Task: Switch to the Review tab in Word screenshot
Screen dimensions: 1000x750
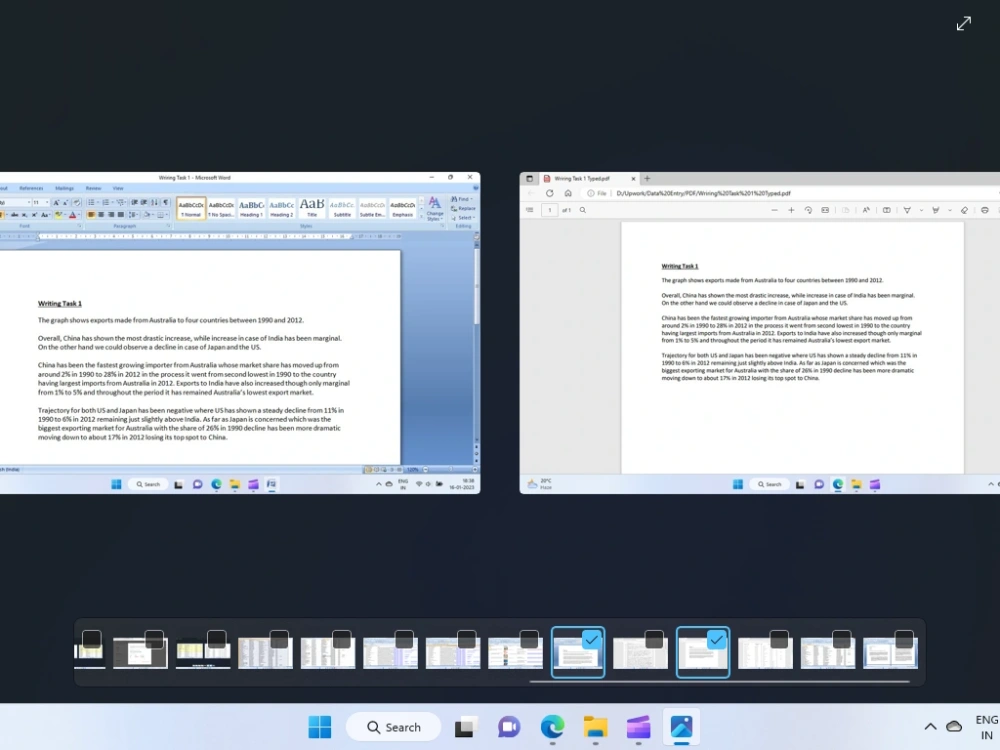Action: pos(94,188)
